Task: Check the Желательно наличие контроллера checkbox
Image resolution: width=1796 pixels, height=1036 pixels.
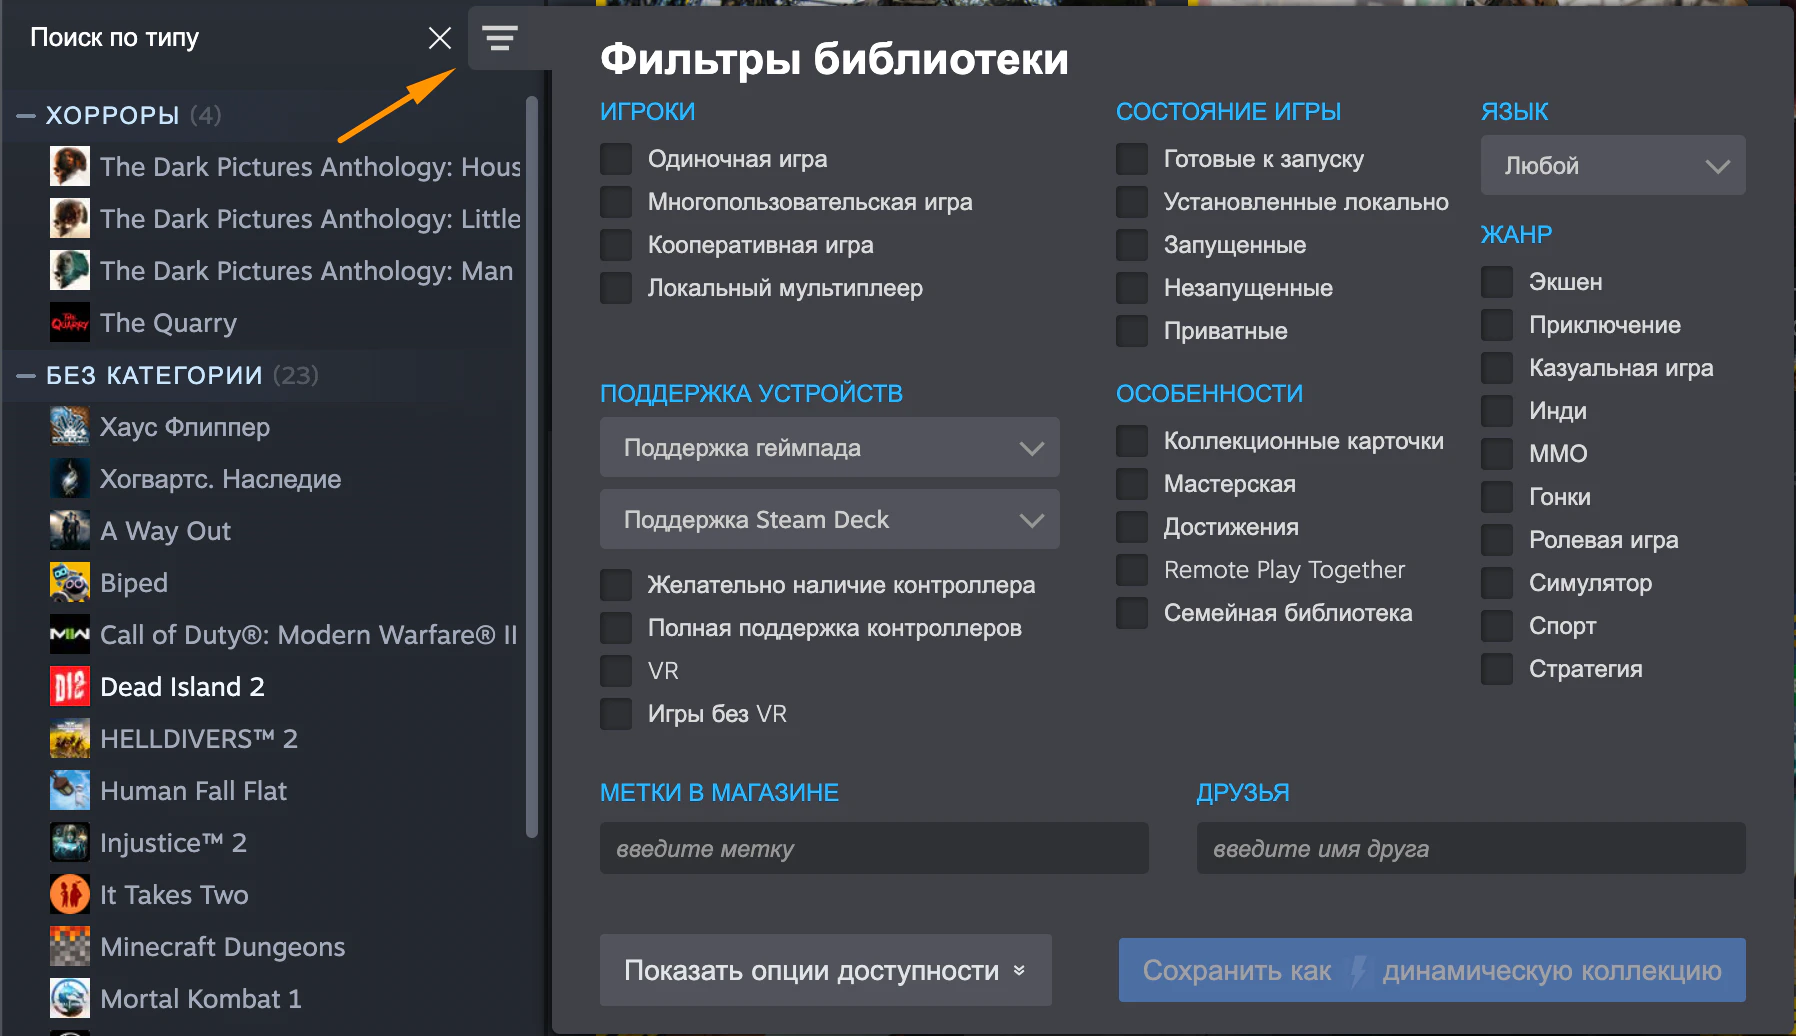Action: pos(616,585)
